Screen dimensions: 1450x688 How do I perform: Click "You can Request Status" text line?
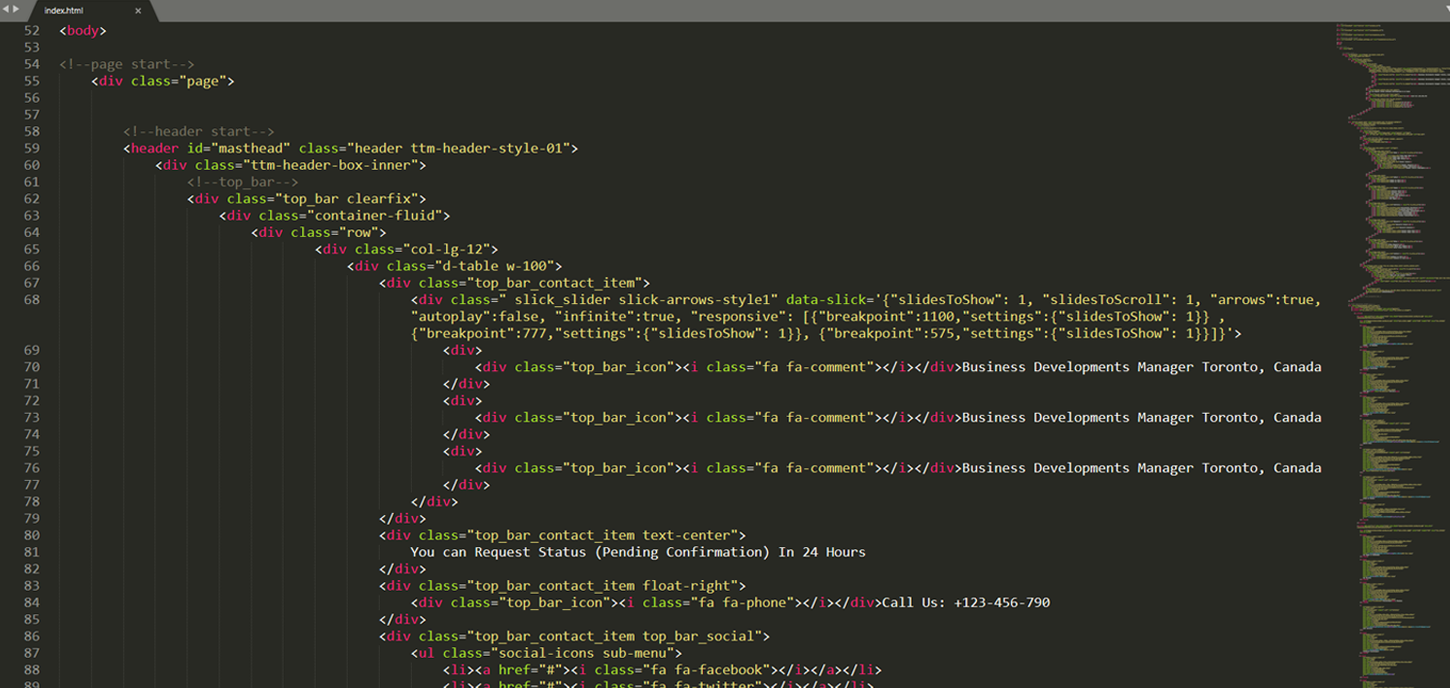pyautogui.click(x=638, y=552)
